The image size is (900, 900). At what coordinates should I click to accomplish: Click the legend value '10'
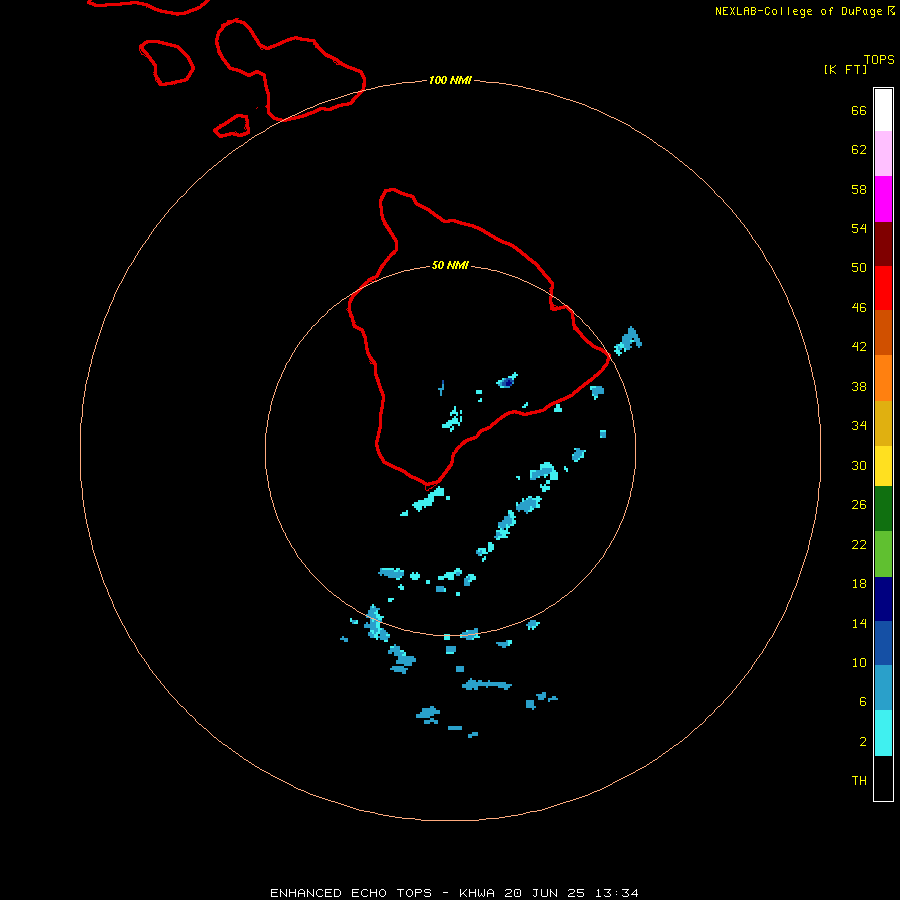tap(859, 663)
